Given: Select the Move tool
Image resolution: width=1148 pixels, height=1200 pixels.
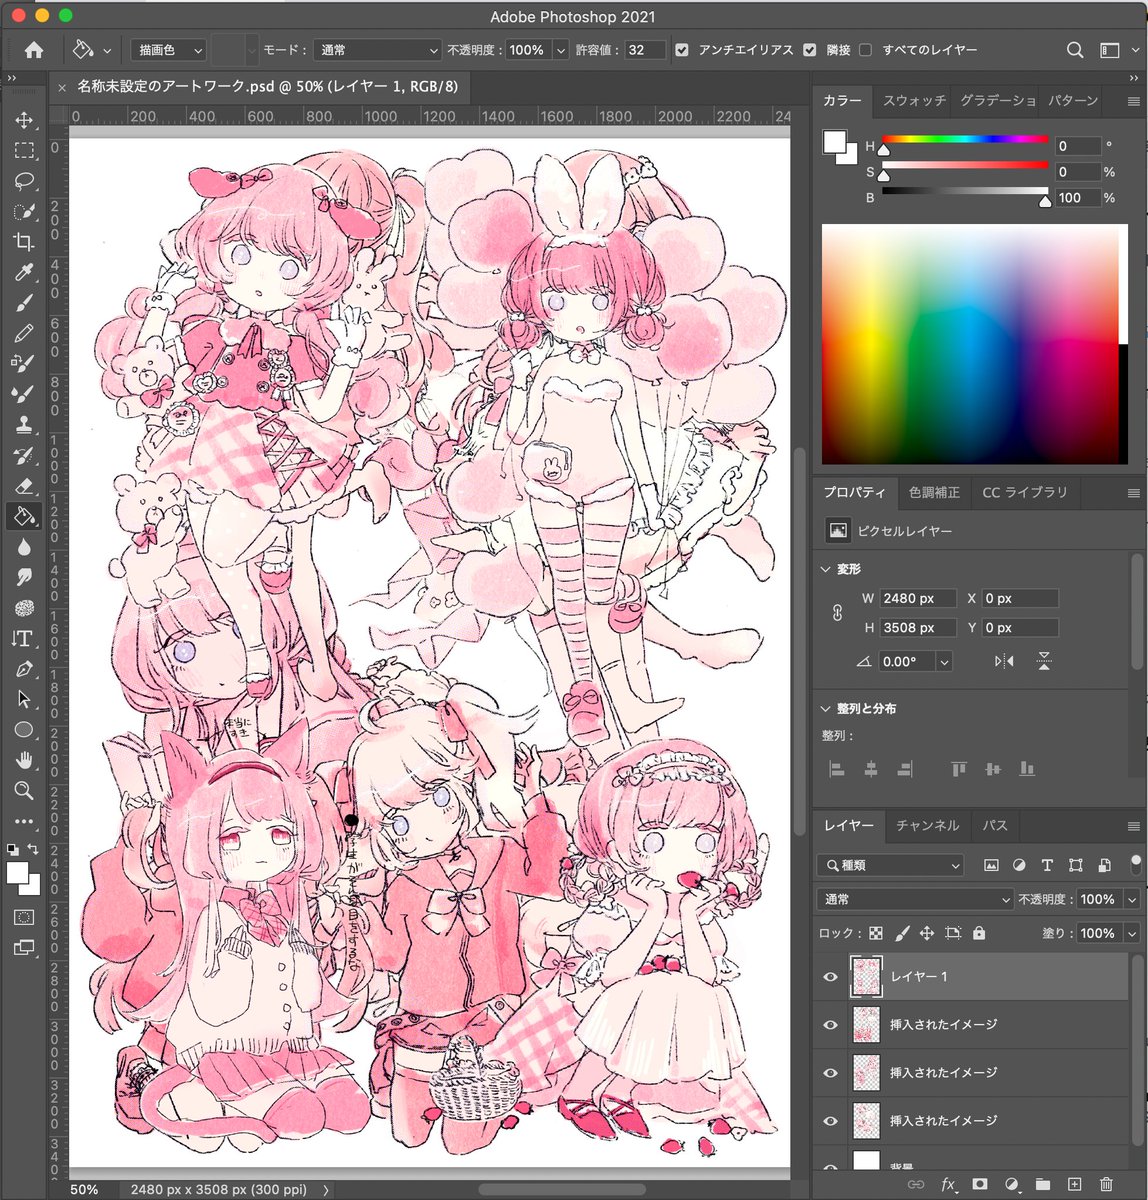Looking at the screenshot, I should click(x=24, y=120).
